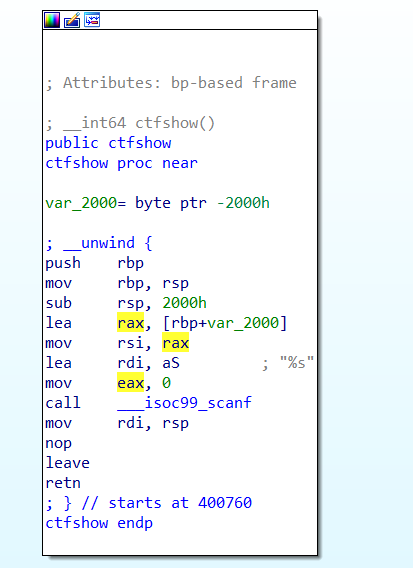Click the 'ctfshow proc near' line
This screenshot has width=413, height=568.
[x=121, y=163]
